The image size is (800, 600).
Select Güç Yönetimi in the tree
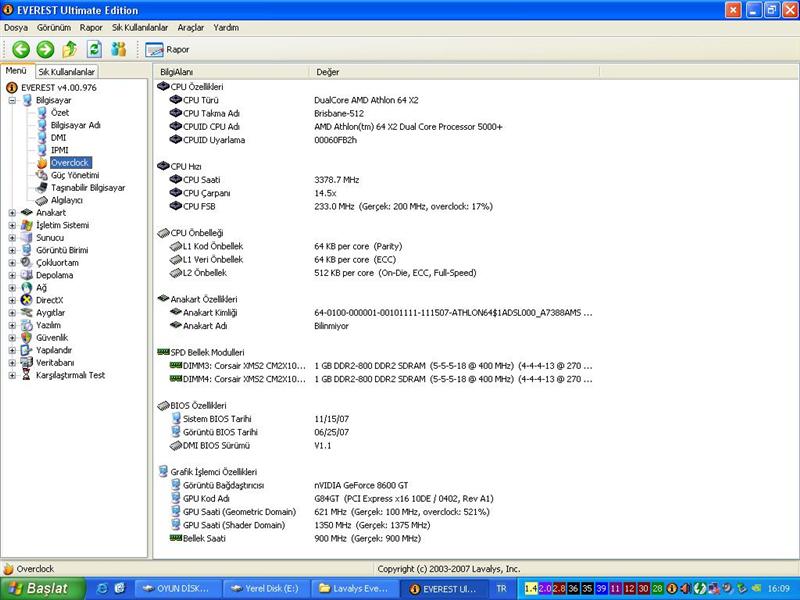pos(75,175)
